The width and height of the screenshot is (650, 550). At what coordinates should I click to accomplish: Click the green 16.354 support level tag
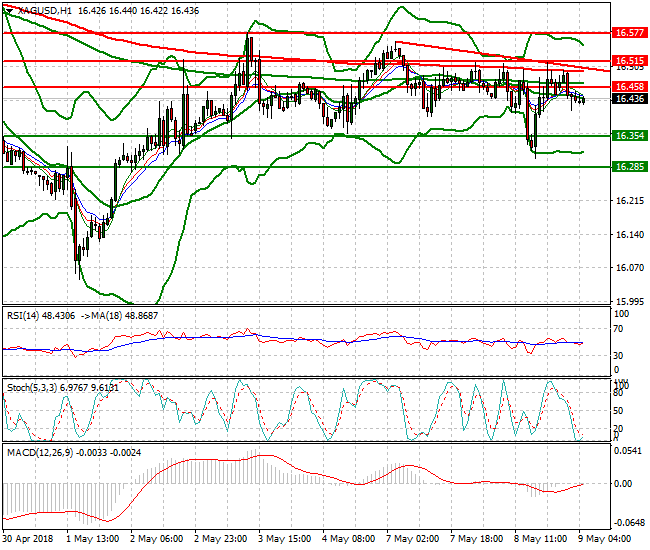[628, 135]
